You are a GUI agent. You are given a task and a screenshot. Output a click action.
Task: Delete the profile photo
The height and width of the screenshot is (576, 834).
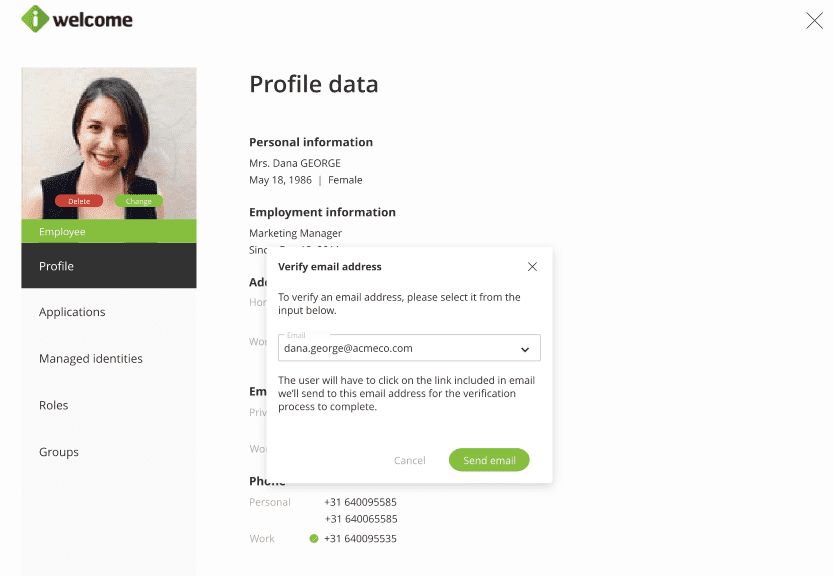[79, 201]
